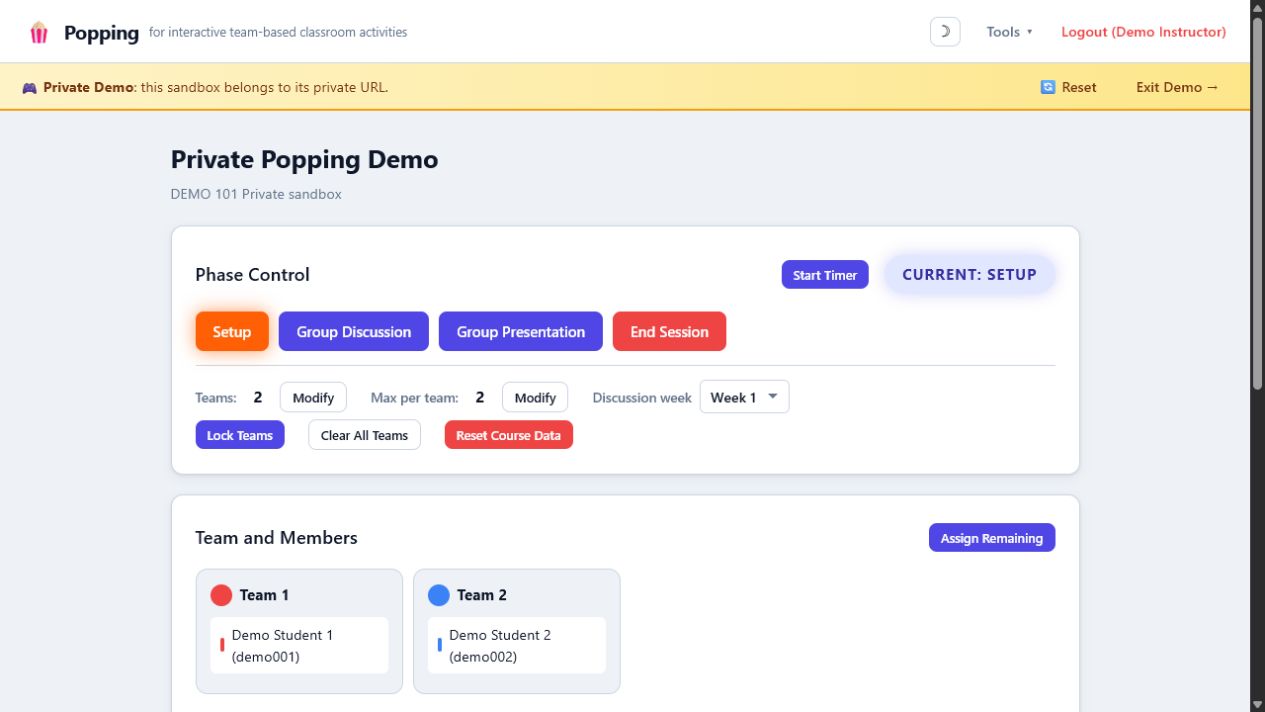Viewport: 1265px width, 712px height.
Task: Clear All Teams
Action: 364,435
